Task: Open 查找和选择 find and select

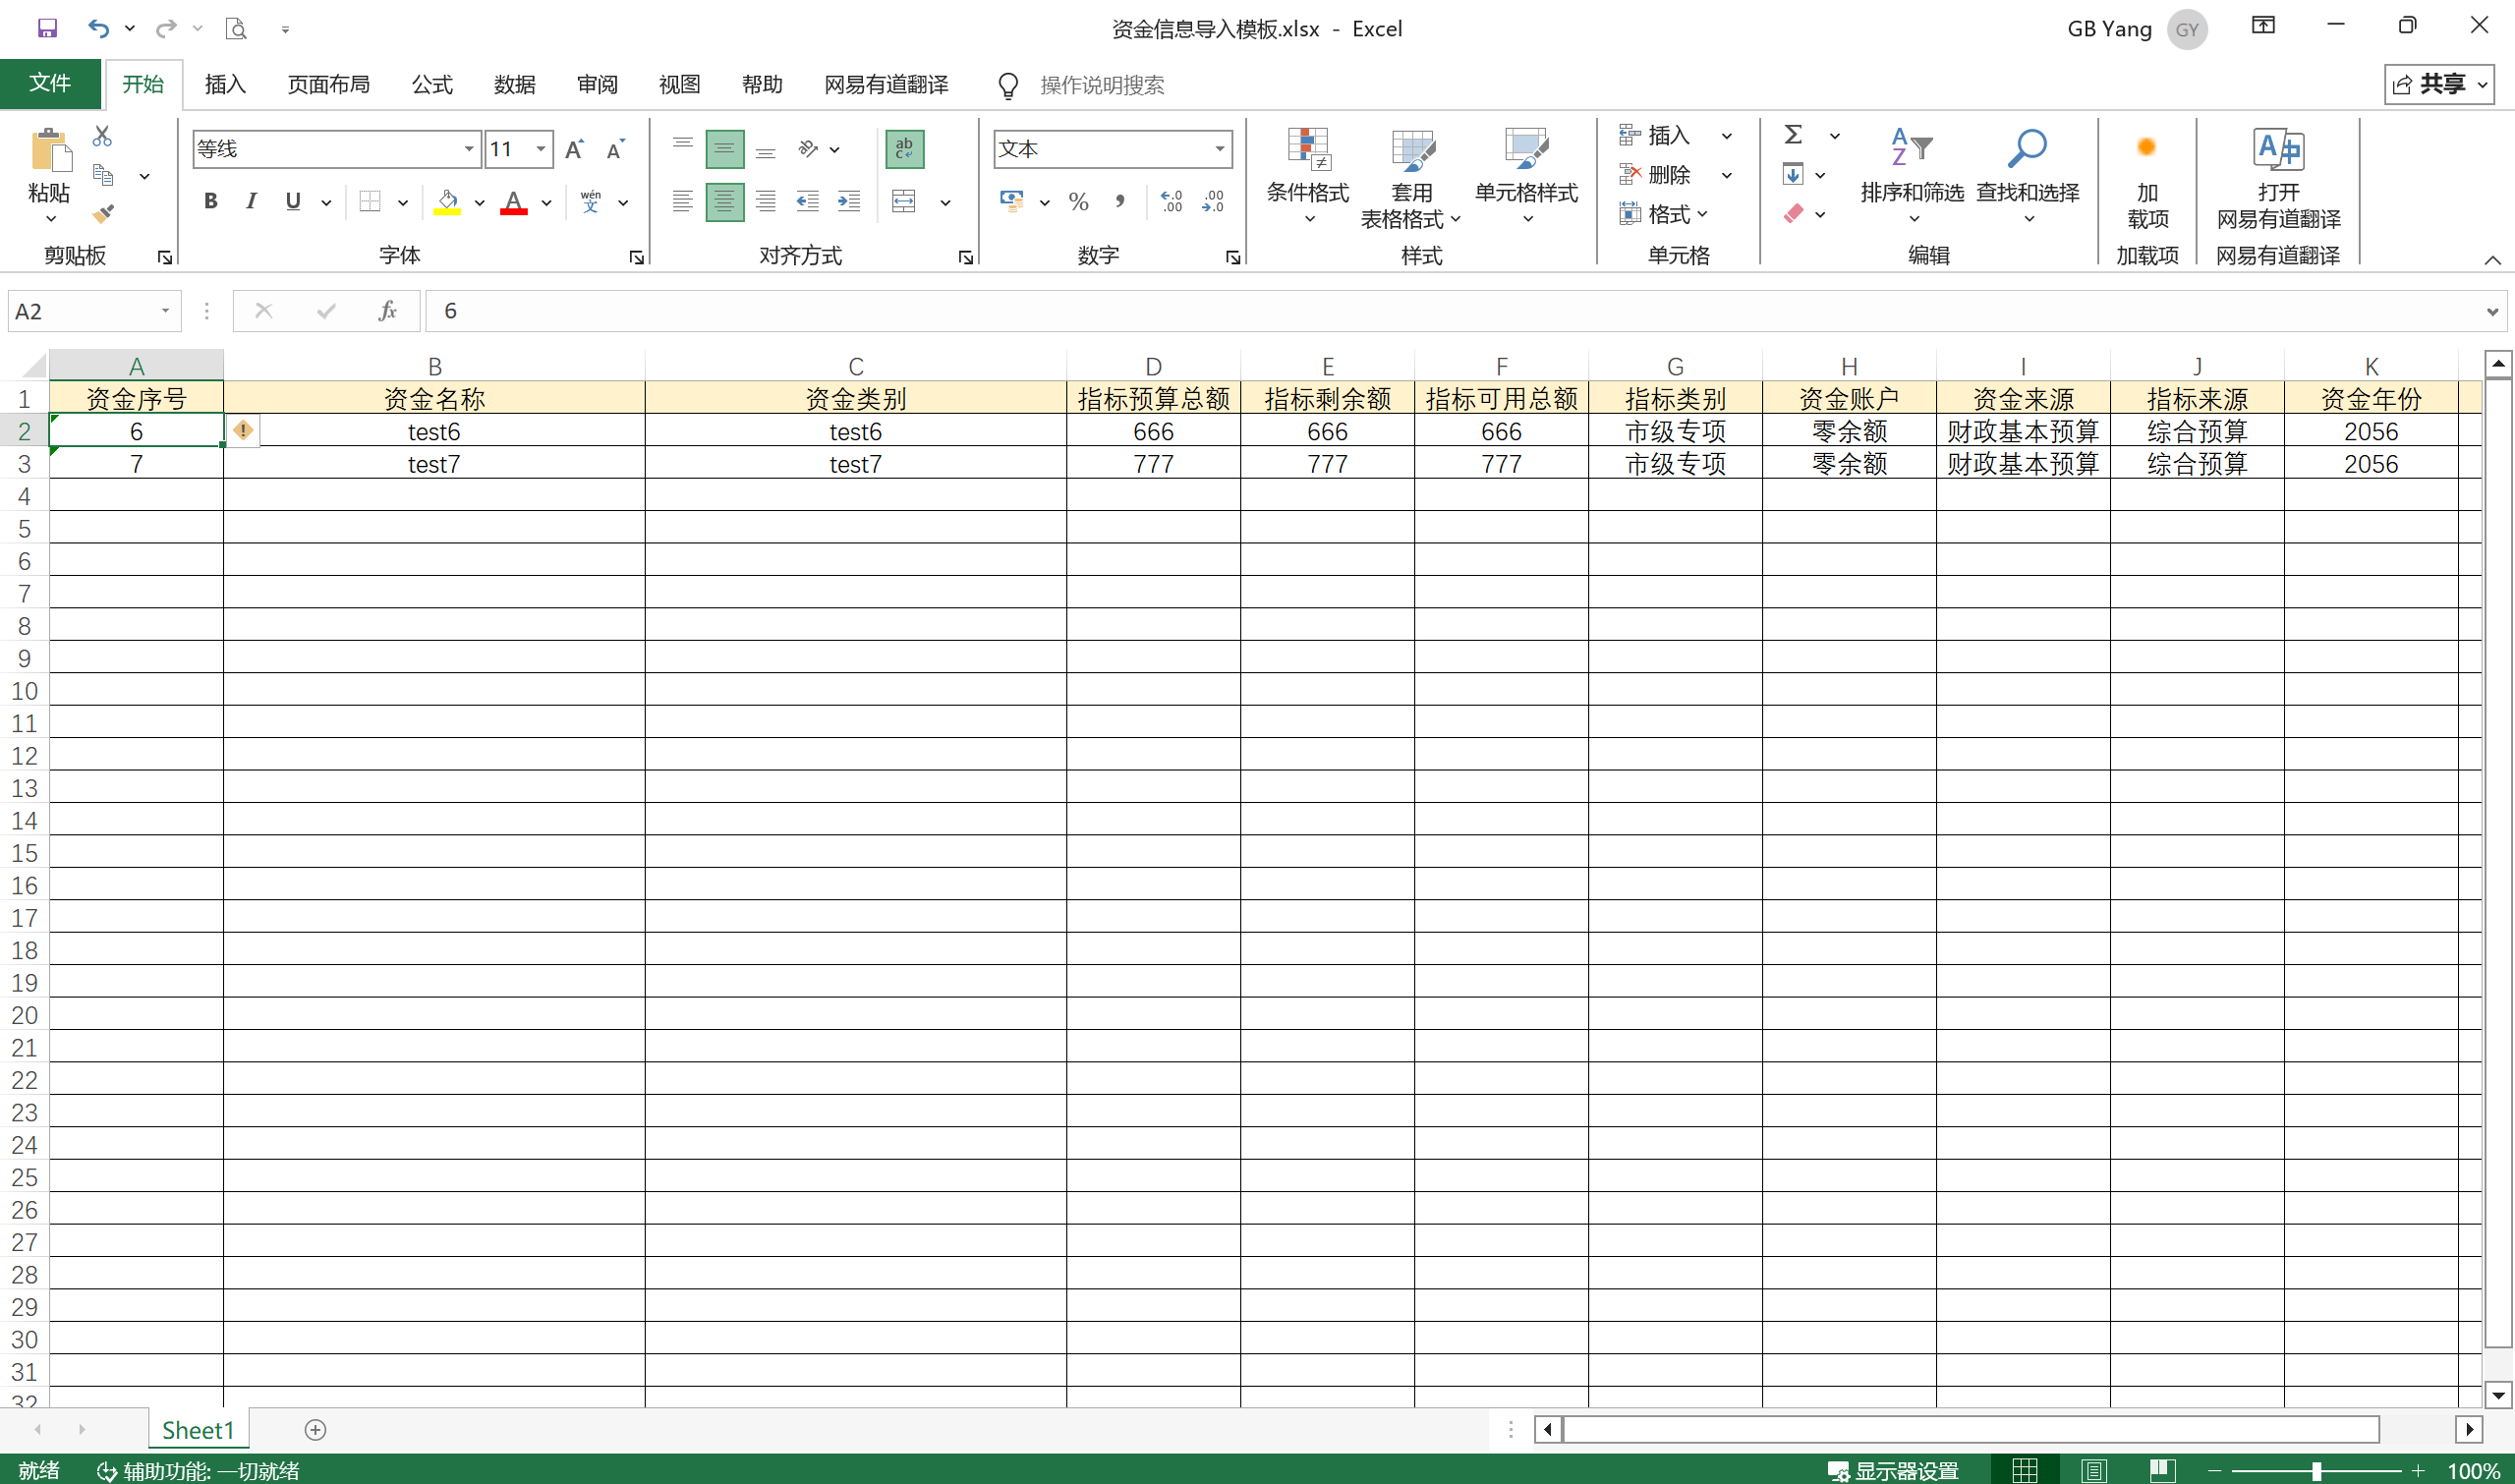Action: 2028,176
